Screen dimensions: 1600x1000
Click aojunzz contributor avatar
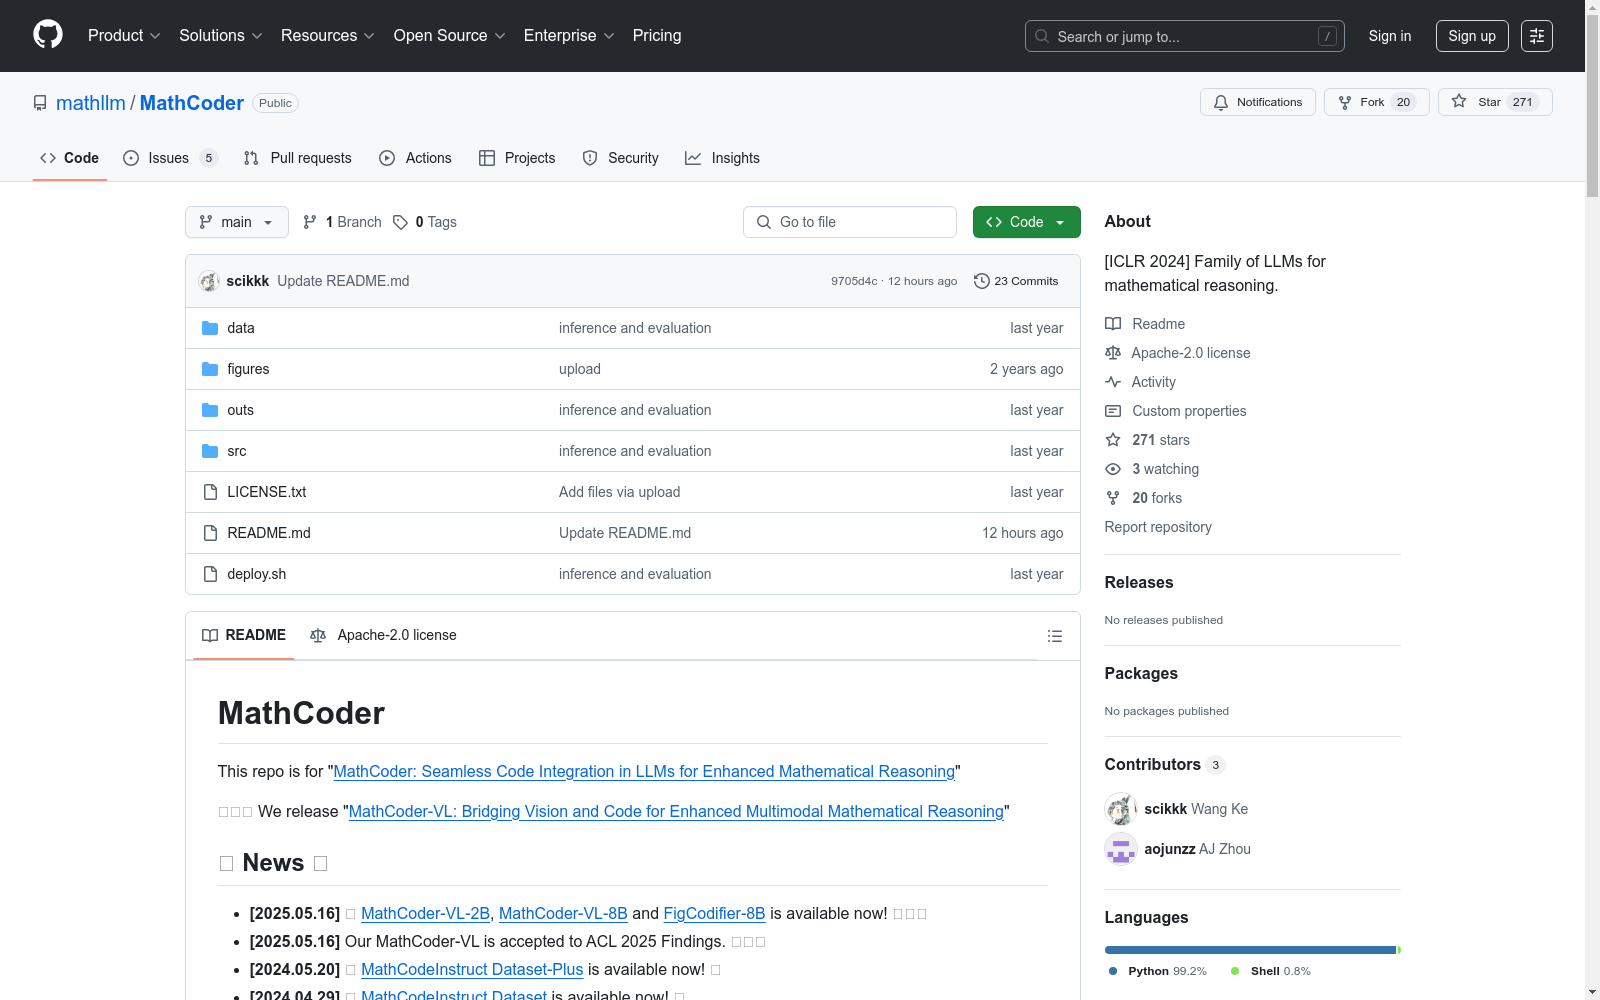[x=1121, y=849]
